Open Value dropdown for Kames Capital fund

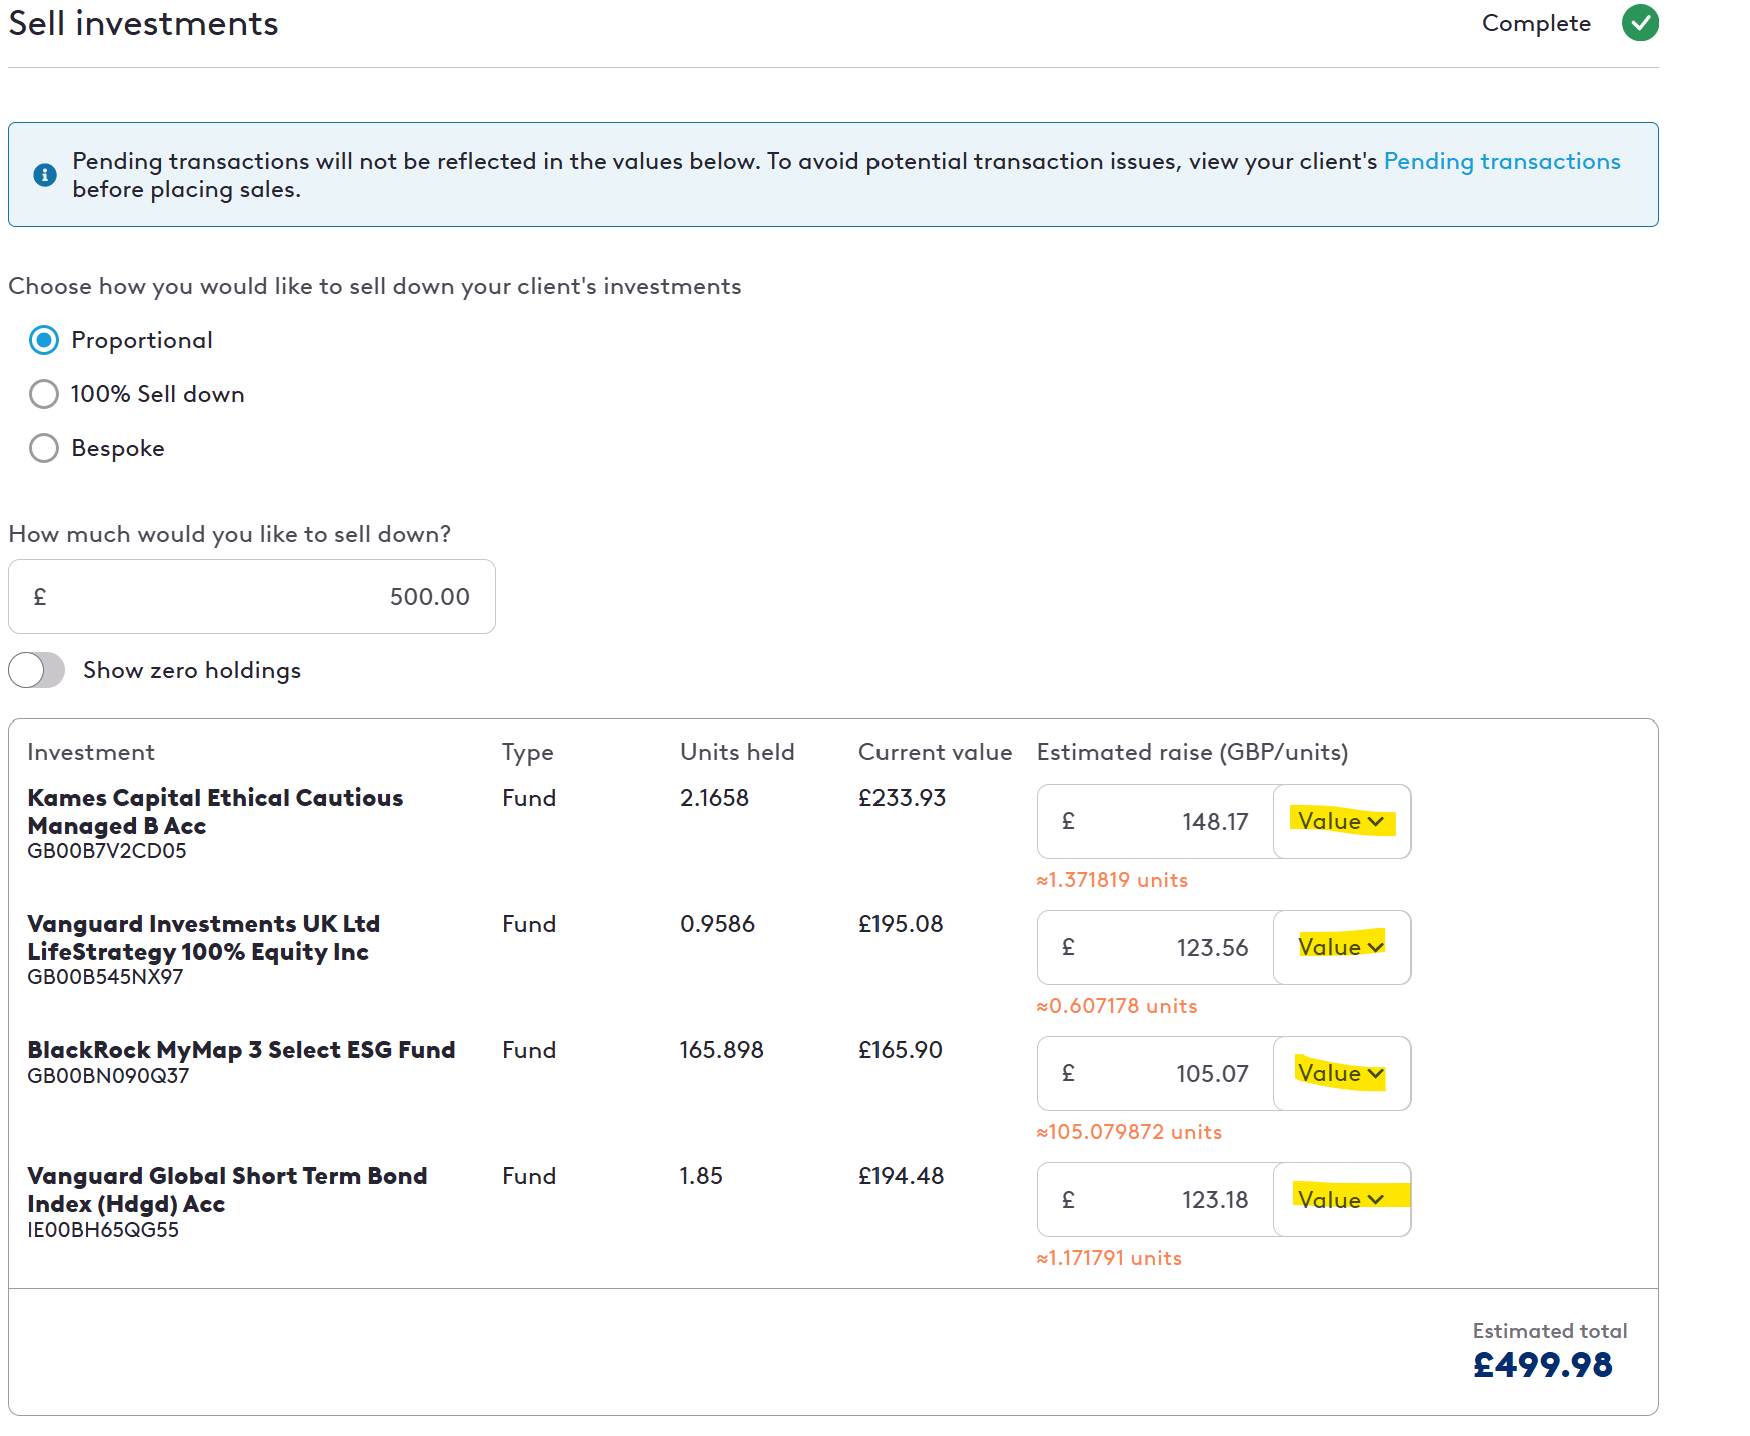(x=1341, y=822)
